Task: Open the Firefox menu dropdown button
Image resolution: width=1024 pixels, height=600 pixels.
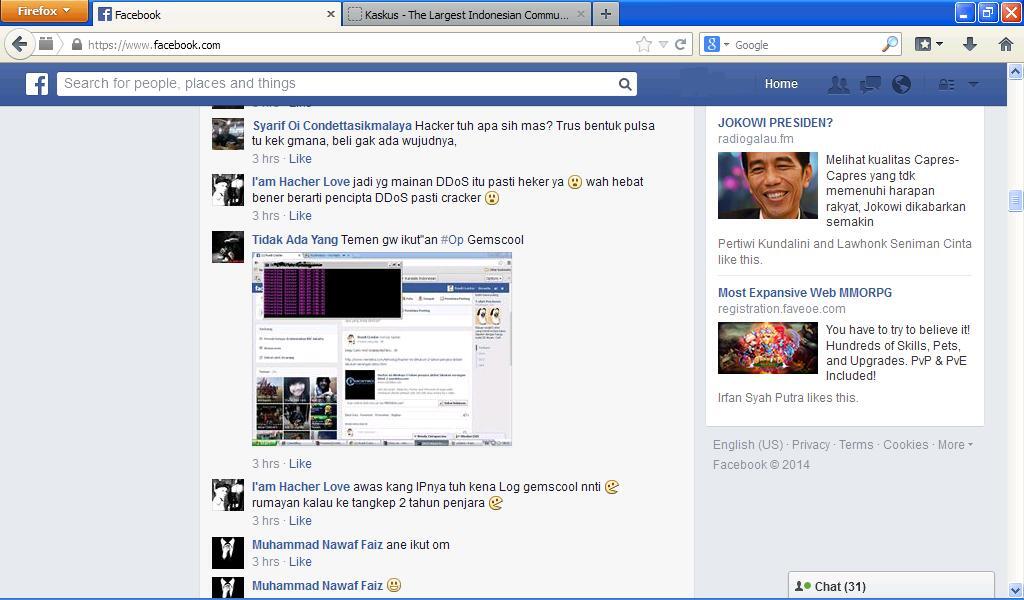Action: point(45,11)
